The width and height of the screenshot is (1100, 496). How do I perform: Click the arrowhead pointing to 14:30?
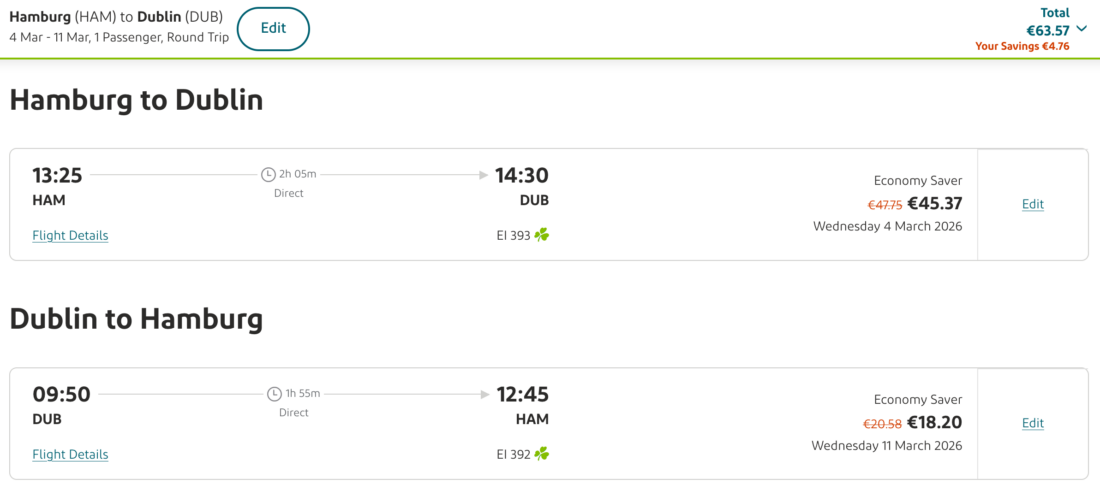point(484,175)
